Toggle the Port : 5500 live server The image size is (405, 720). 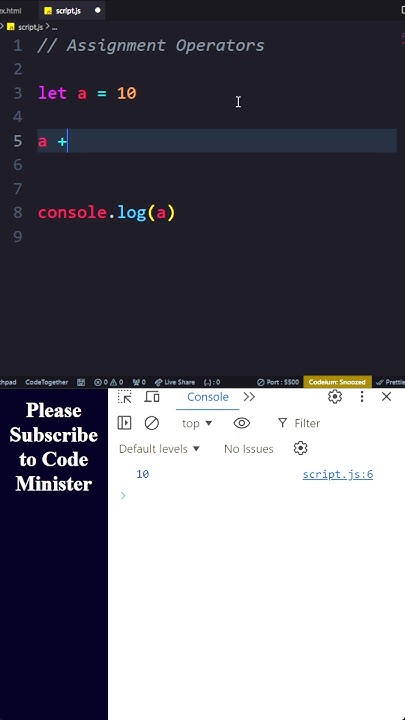pyautogui.click(x=278, y=382)
